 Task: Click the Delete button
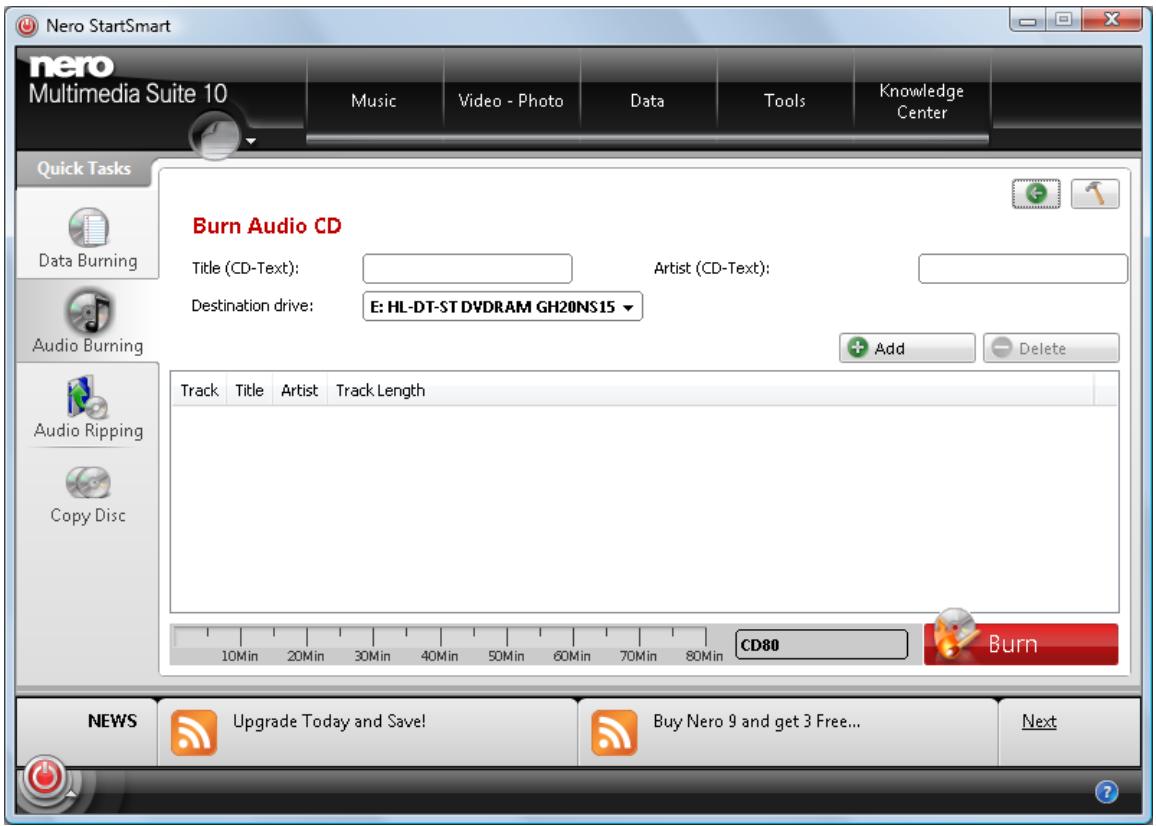coord(1051,348)
